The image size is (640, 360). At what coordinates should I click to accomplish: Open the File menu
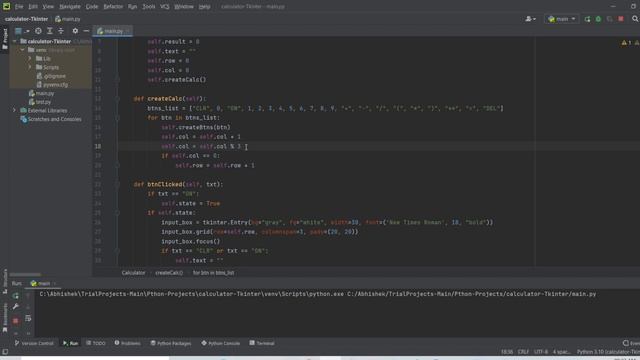point(19,7)
